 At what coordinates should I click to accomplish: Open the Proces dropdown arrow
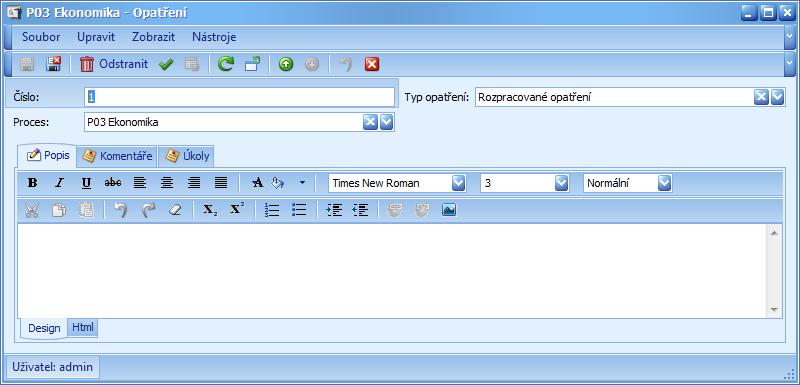[x=386, y=122]
